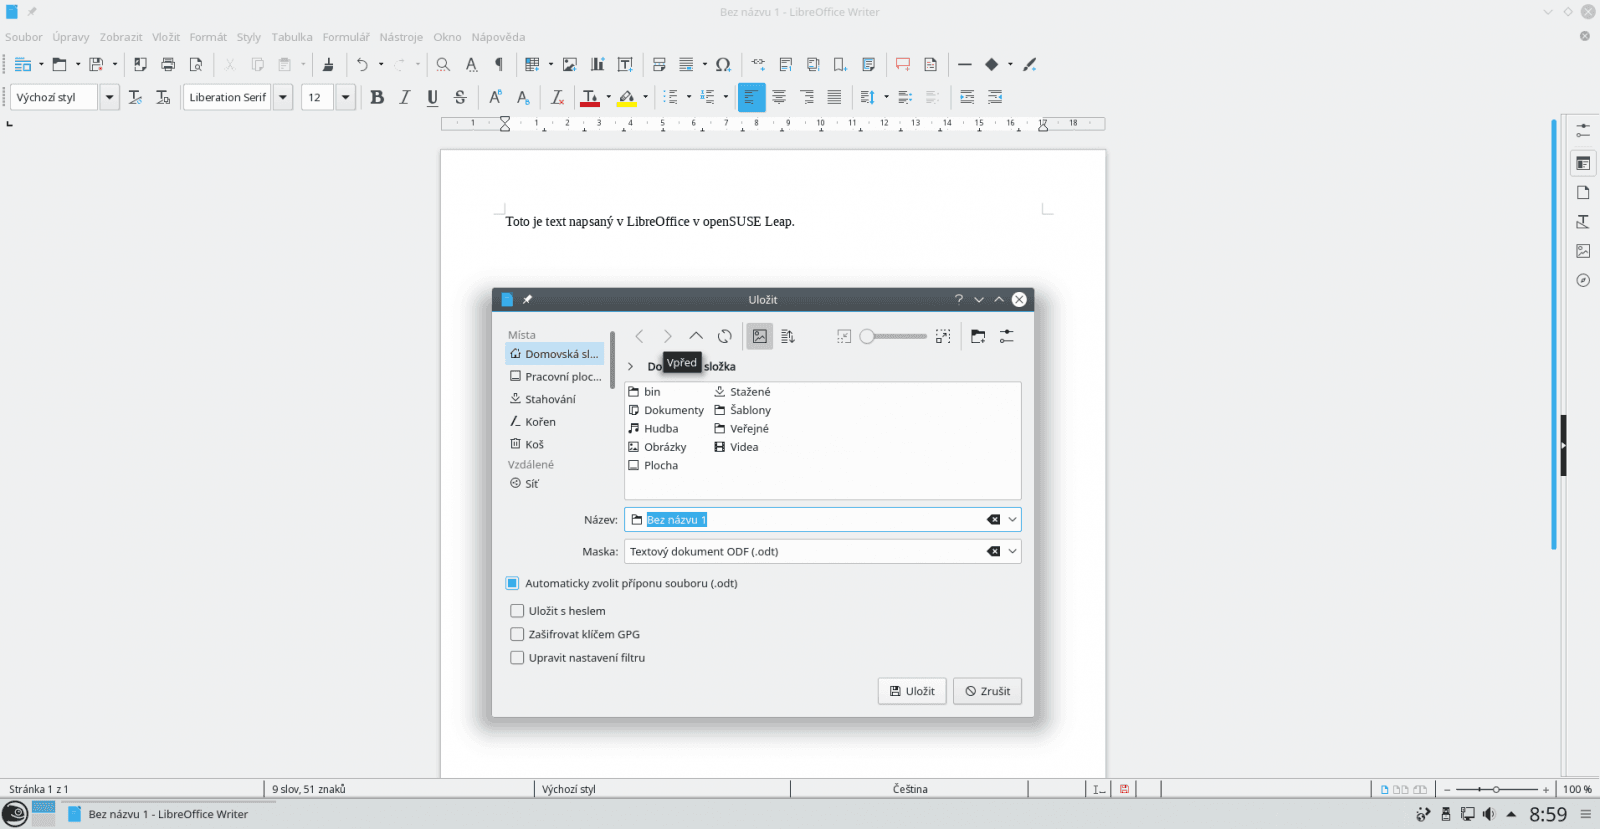Viewport: 1600px width, 829px height.
Task: Open Nástroje menu
Action: [x=401, y=37]
